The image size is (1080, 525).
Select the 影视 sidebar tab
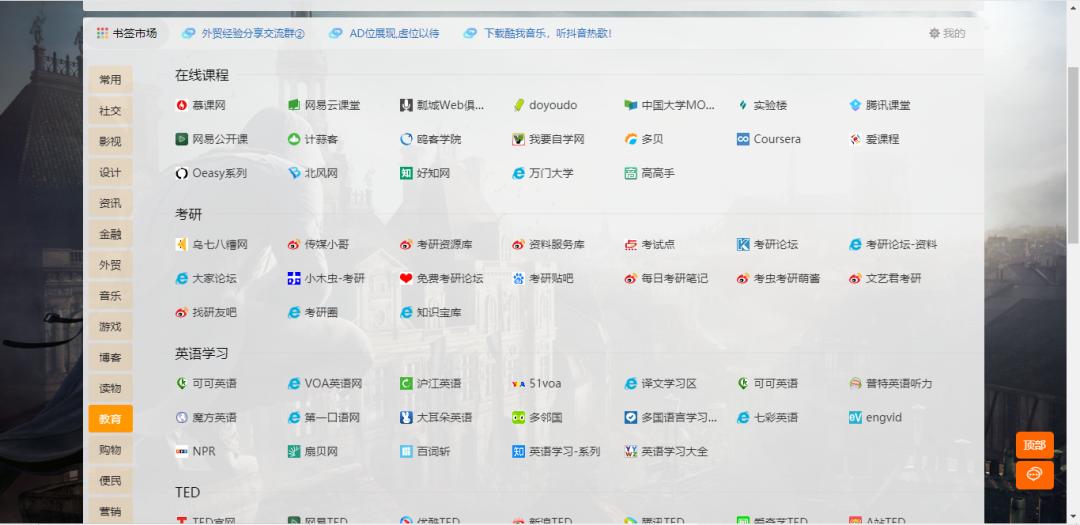coord(110,142)
